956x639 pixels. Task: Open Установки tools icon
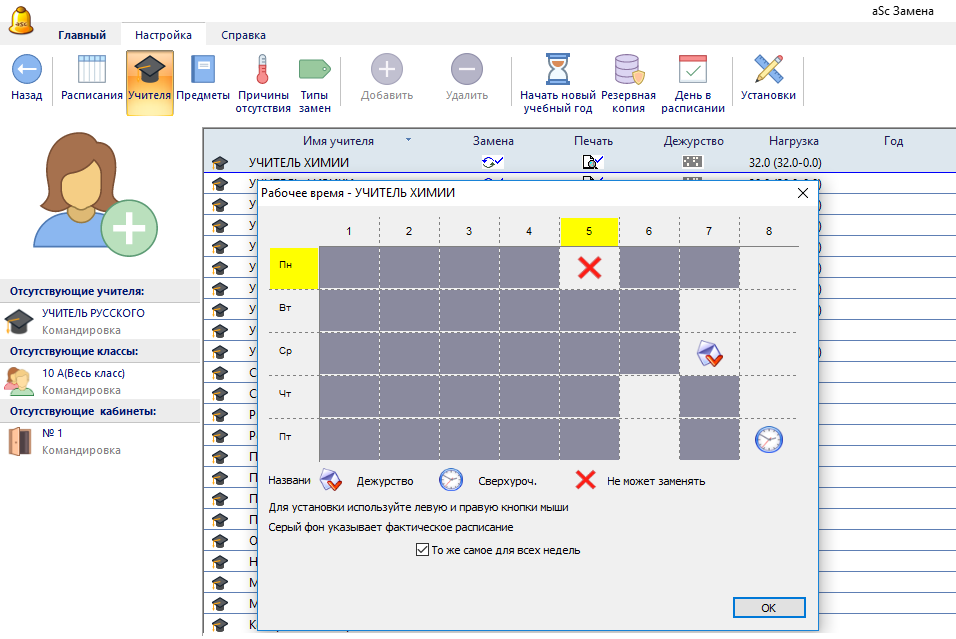pyautogui.click(x=768, y=69)
